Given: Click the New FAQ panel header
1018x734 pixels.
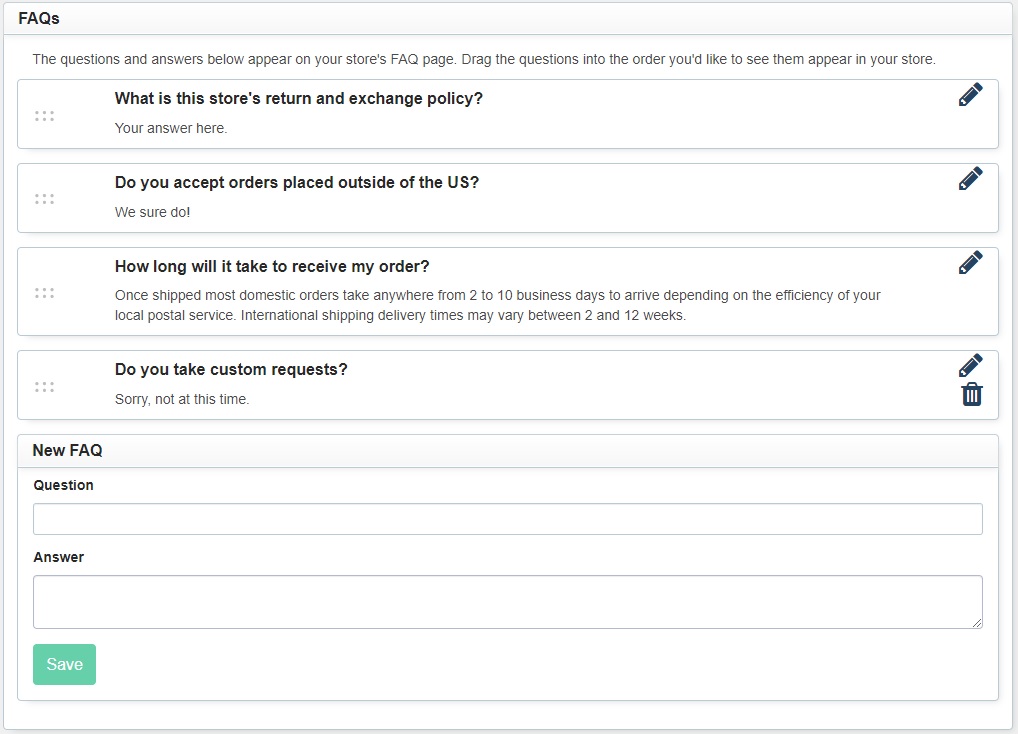Looking at the screenshot, I should coord(508,450).
